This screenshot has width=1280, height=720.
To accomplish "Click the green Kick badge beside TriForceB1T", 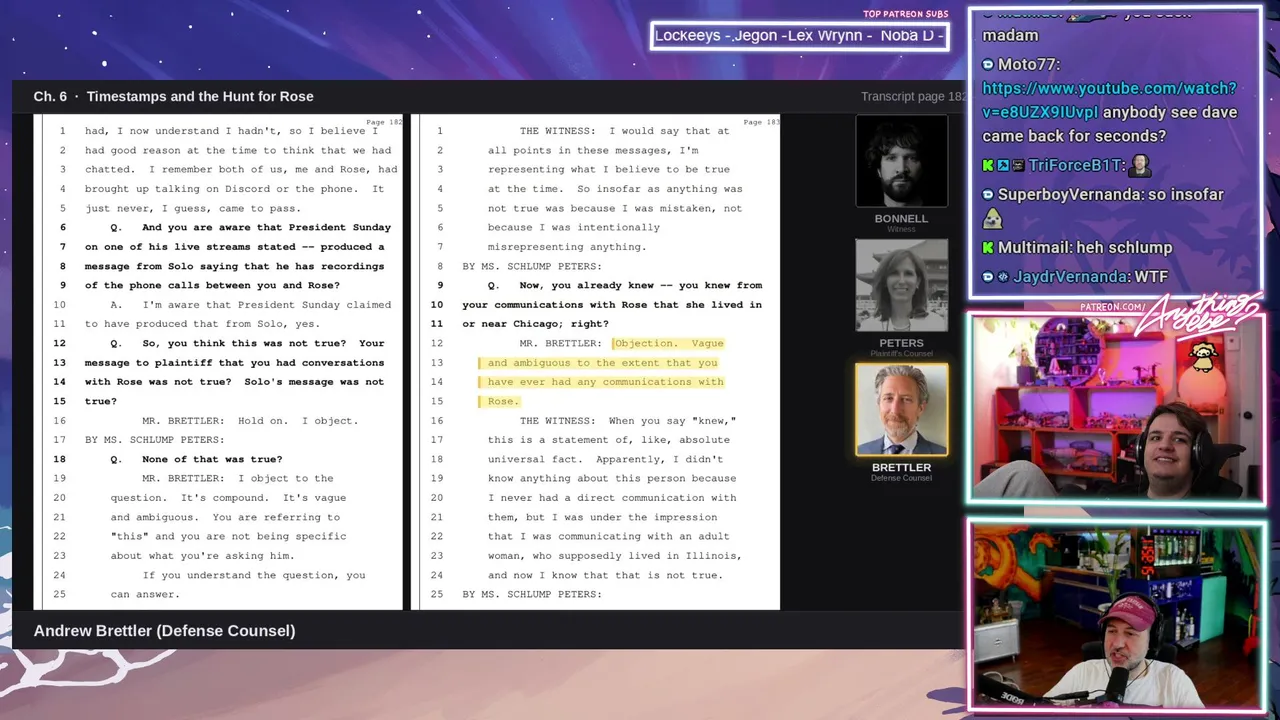I will coord(988,166).
